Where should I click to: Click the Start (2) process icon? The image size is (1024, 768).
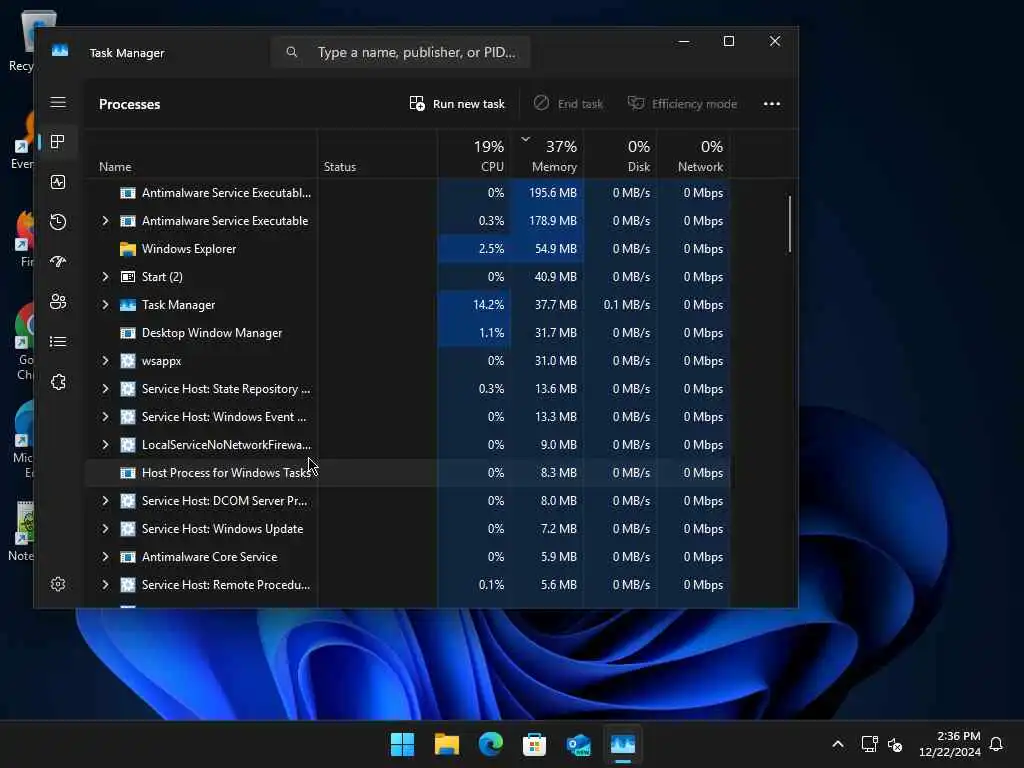point(128,277)
